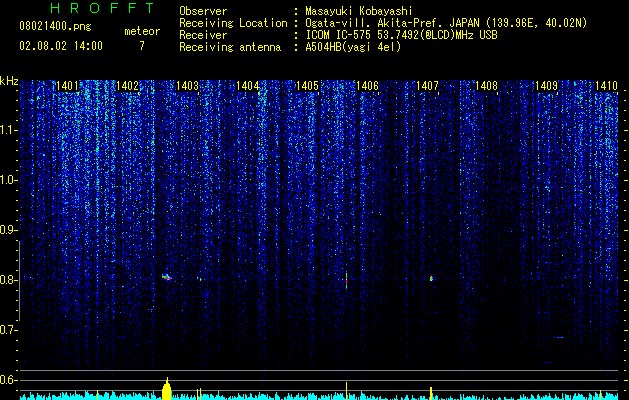Click the date stamp 02.08.02 14:00
This screenshot has height=400, width=629.
61,46
